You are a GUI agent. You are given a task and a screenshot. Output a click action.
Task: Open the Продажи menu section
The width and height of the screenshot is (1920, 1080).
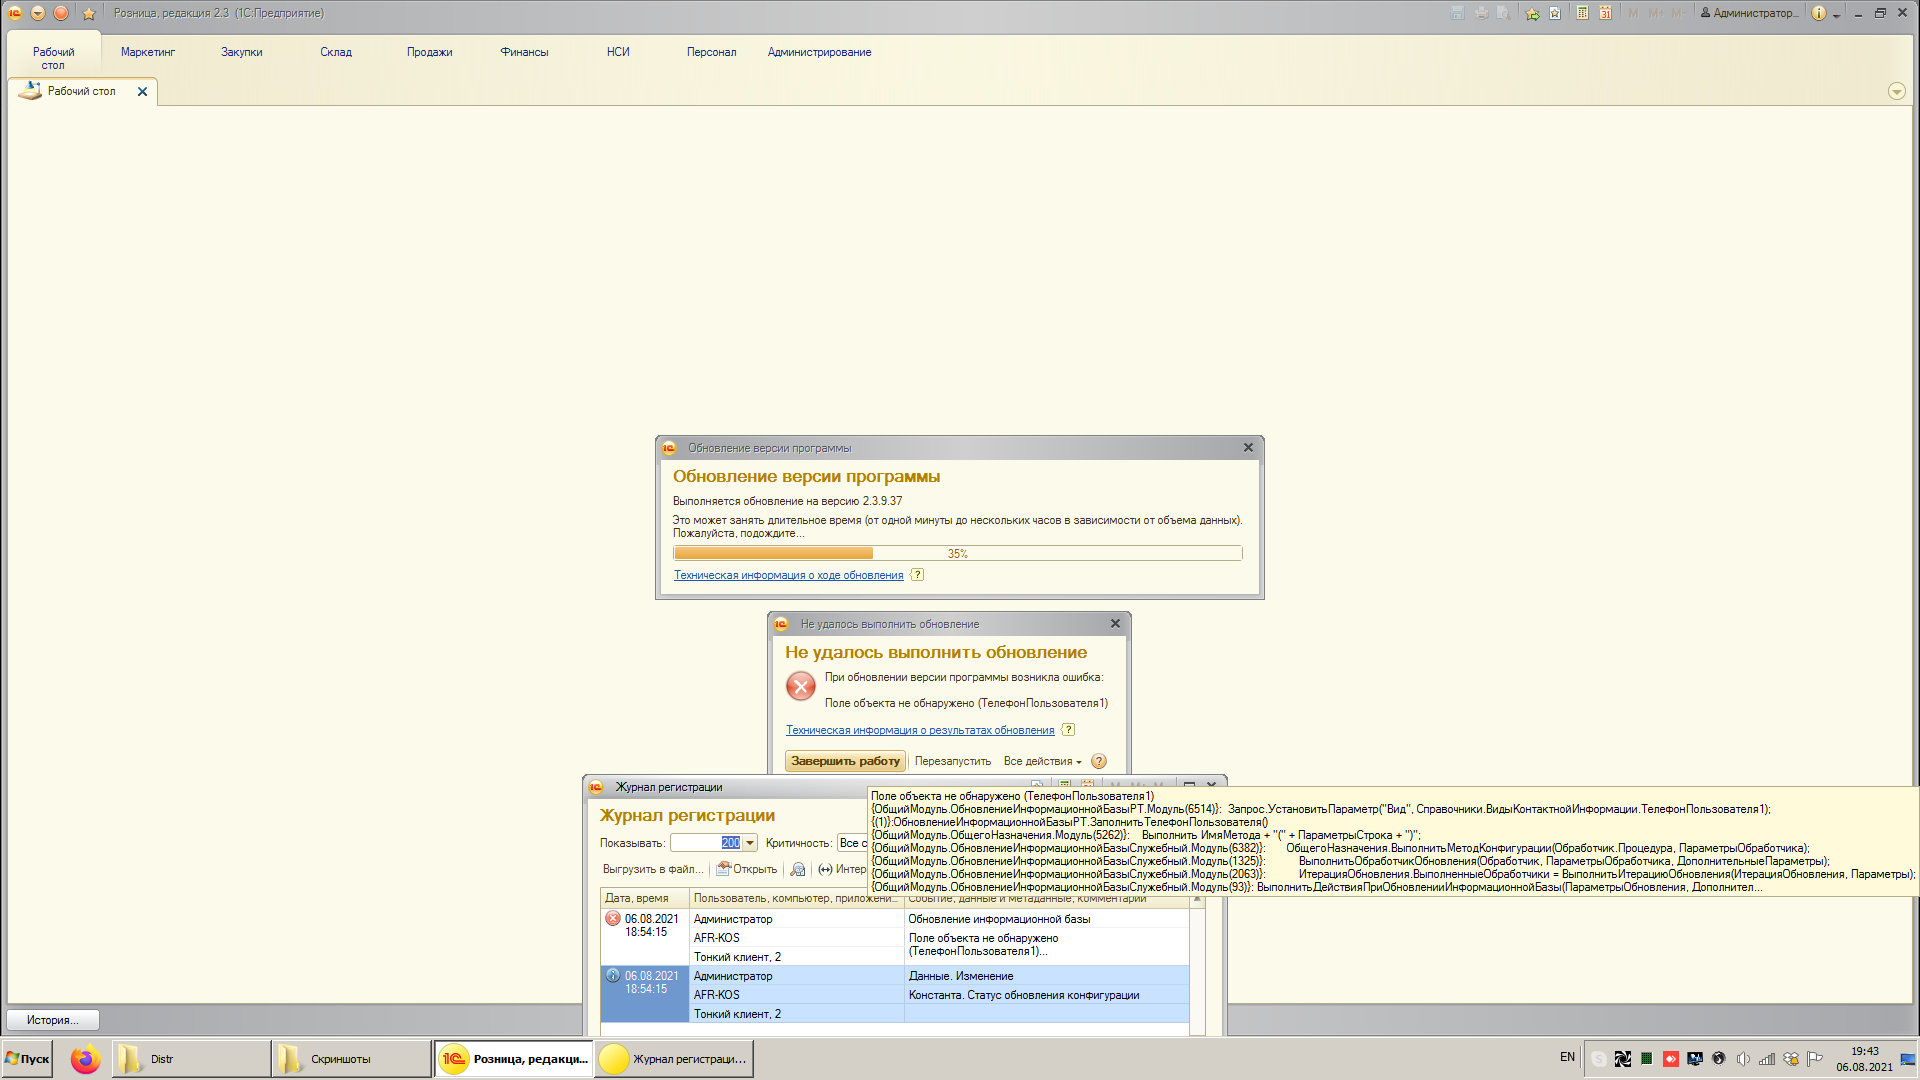coord(429,52)
